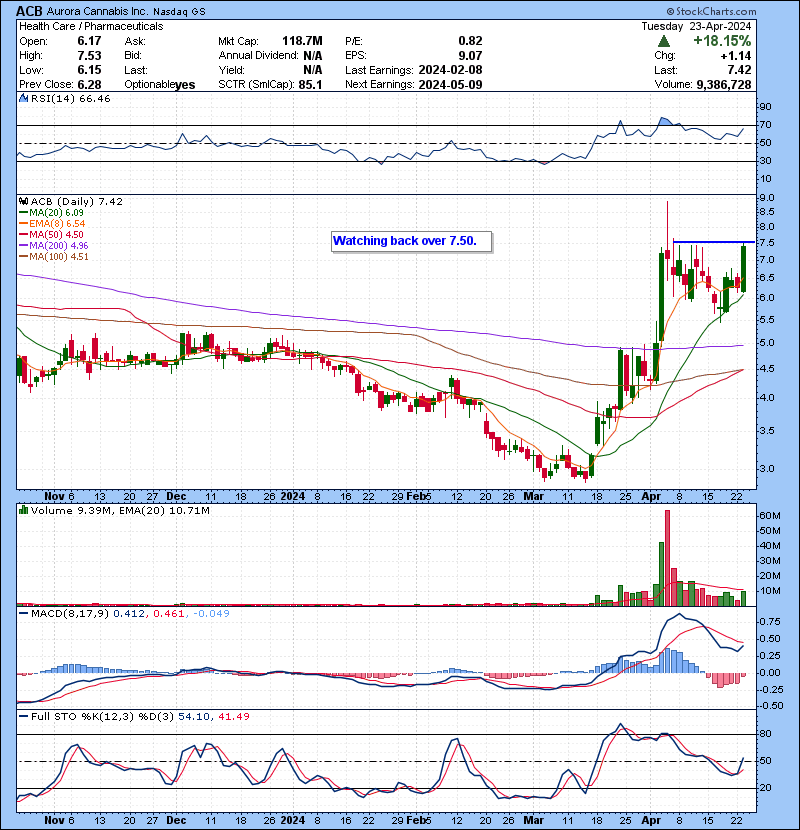Click the StockCharts.com label
The image size is (800, 830).
pyautogui.click(x=712, y=11)
